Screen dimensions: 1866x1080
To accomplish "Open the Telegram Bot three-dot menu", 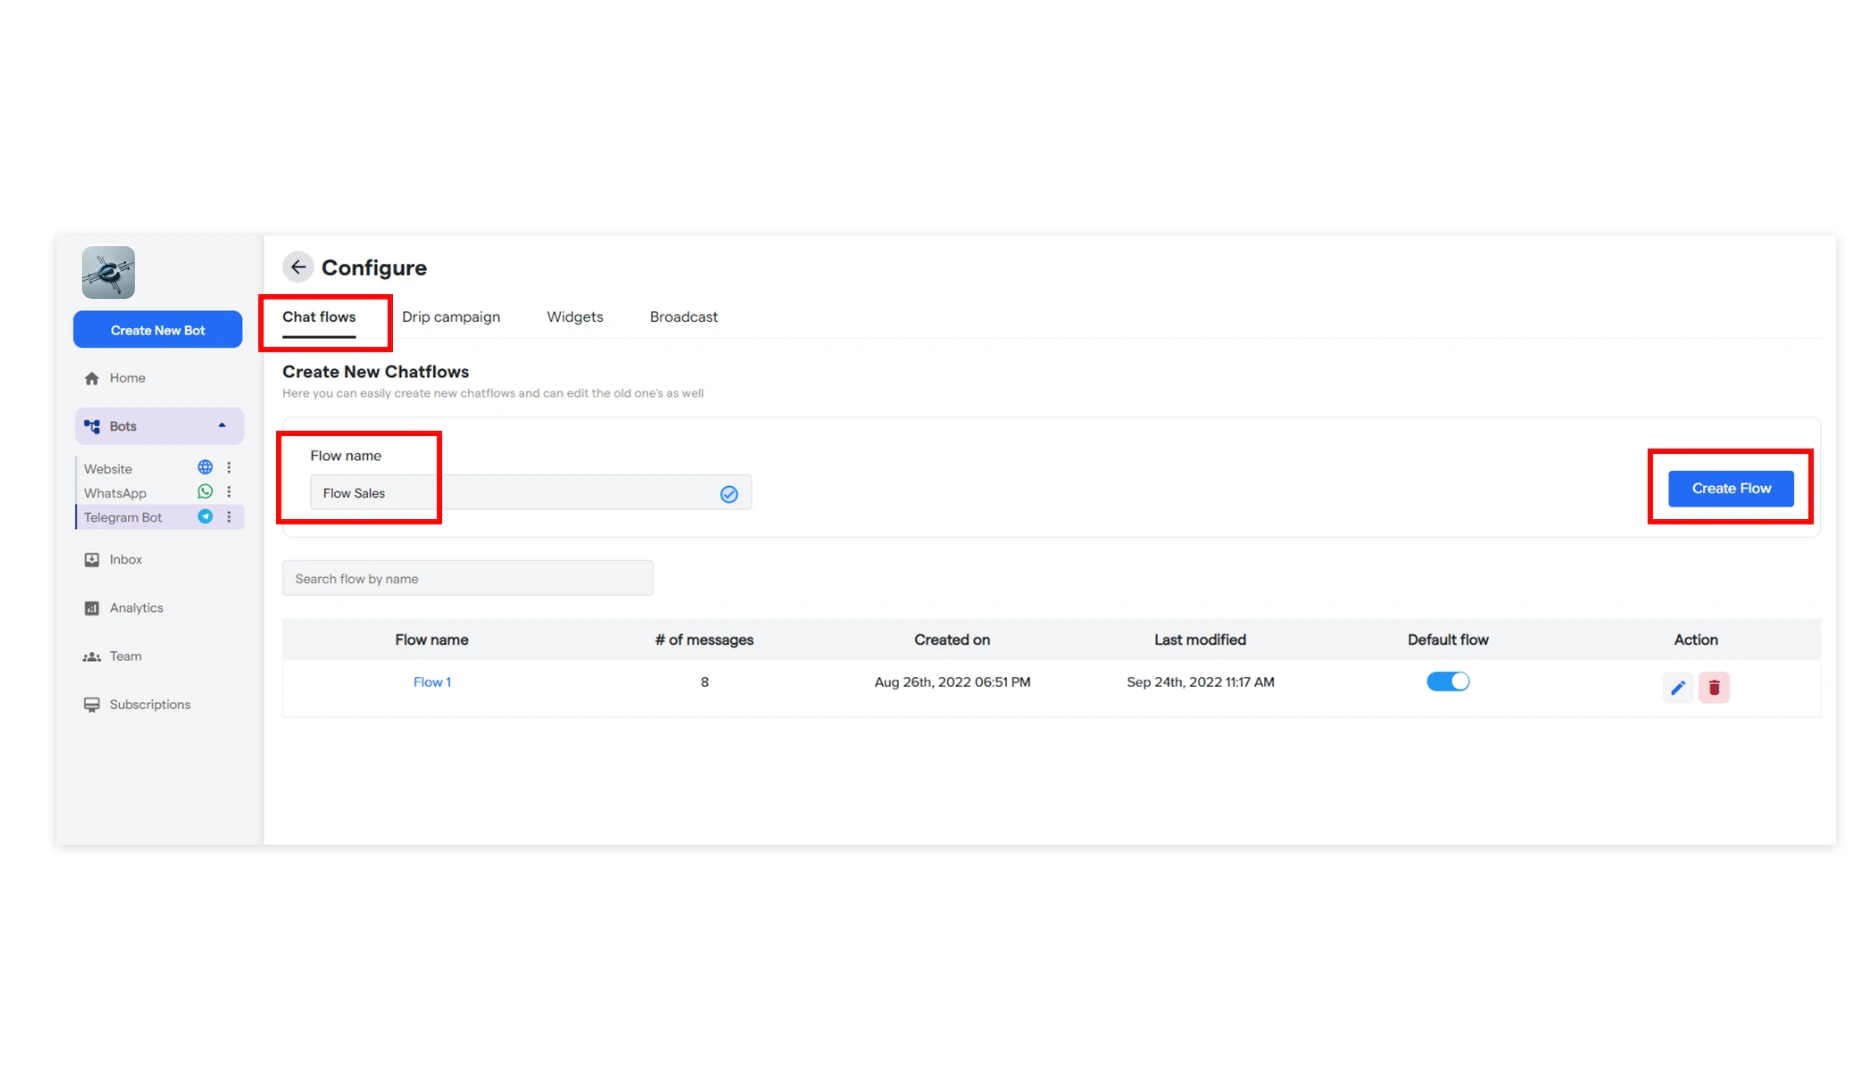I will [x=229, y=517].
